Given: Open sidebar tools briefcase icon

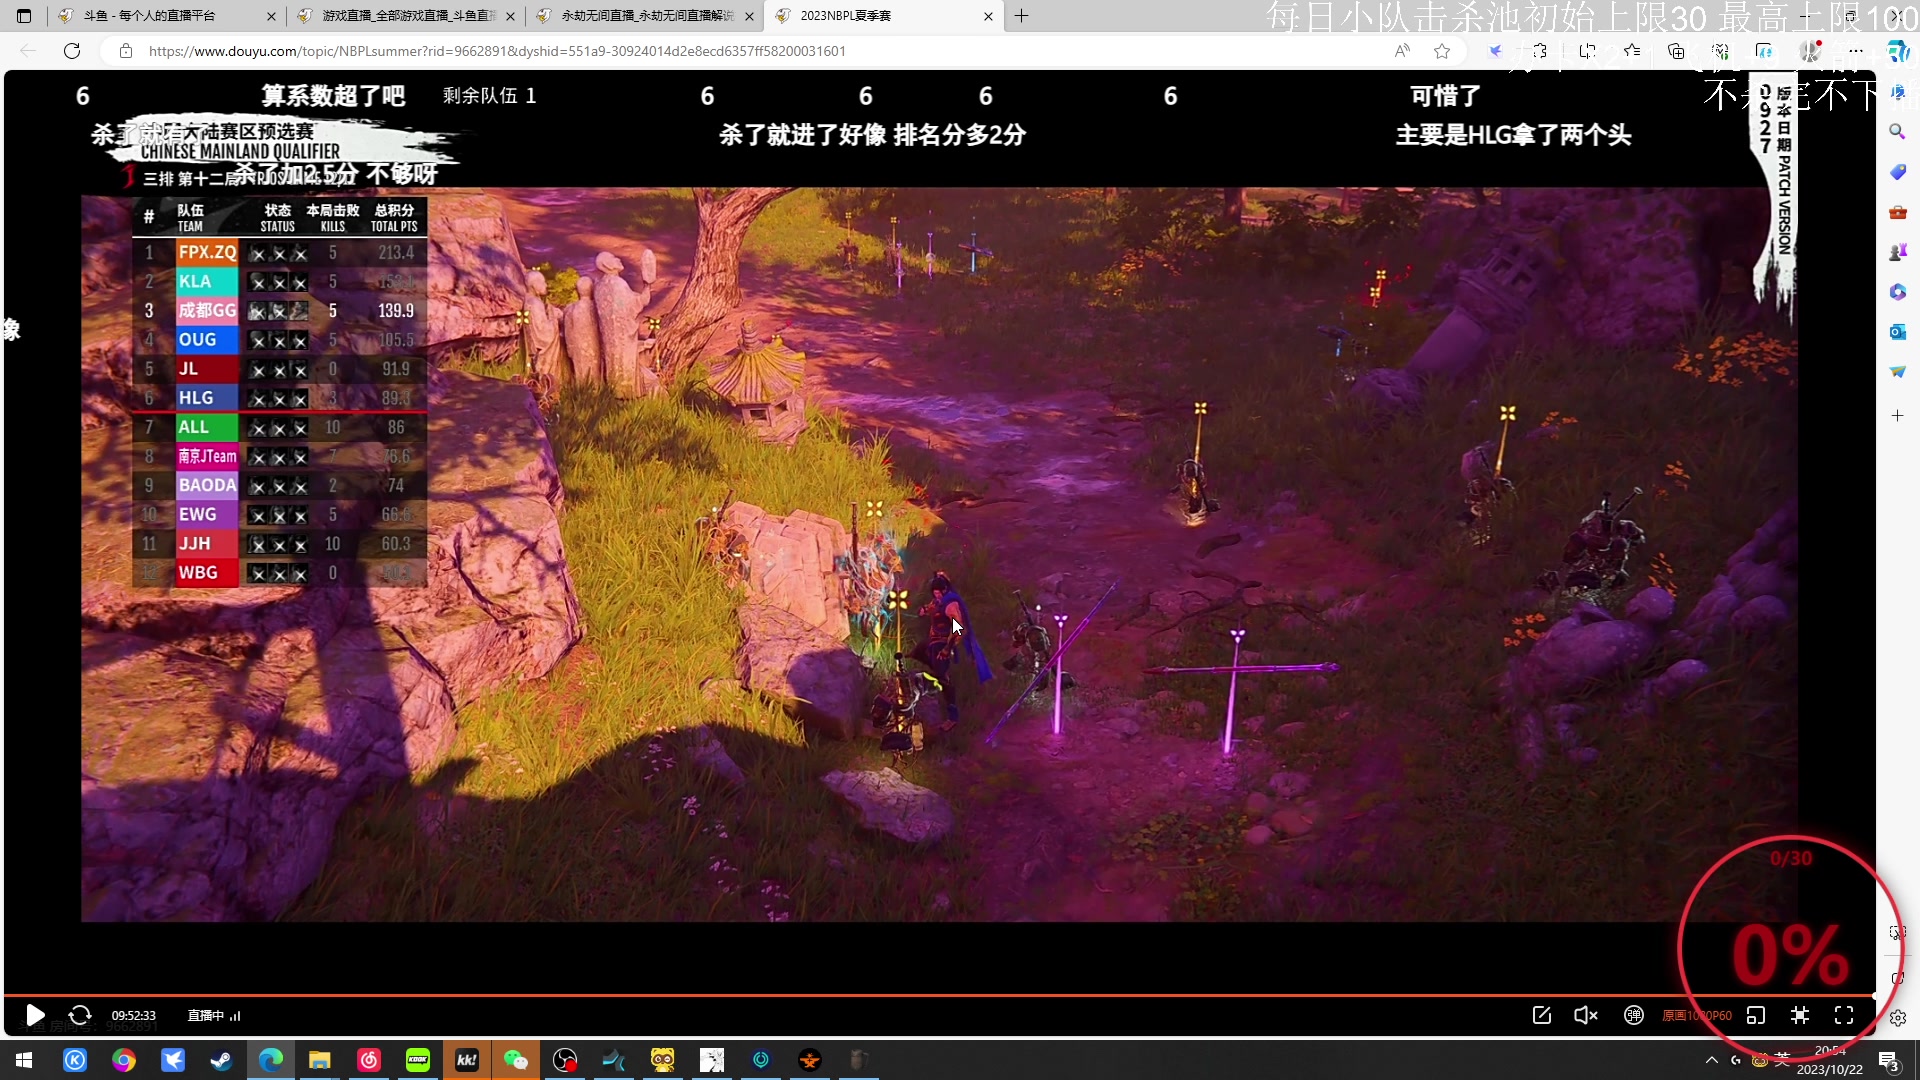Looking at the screenshot, I should 1897,212.
